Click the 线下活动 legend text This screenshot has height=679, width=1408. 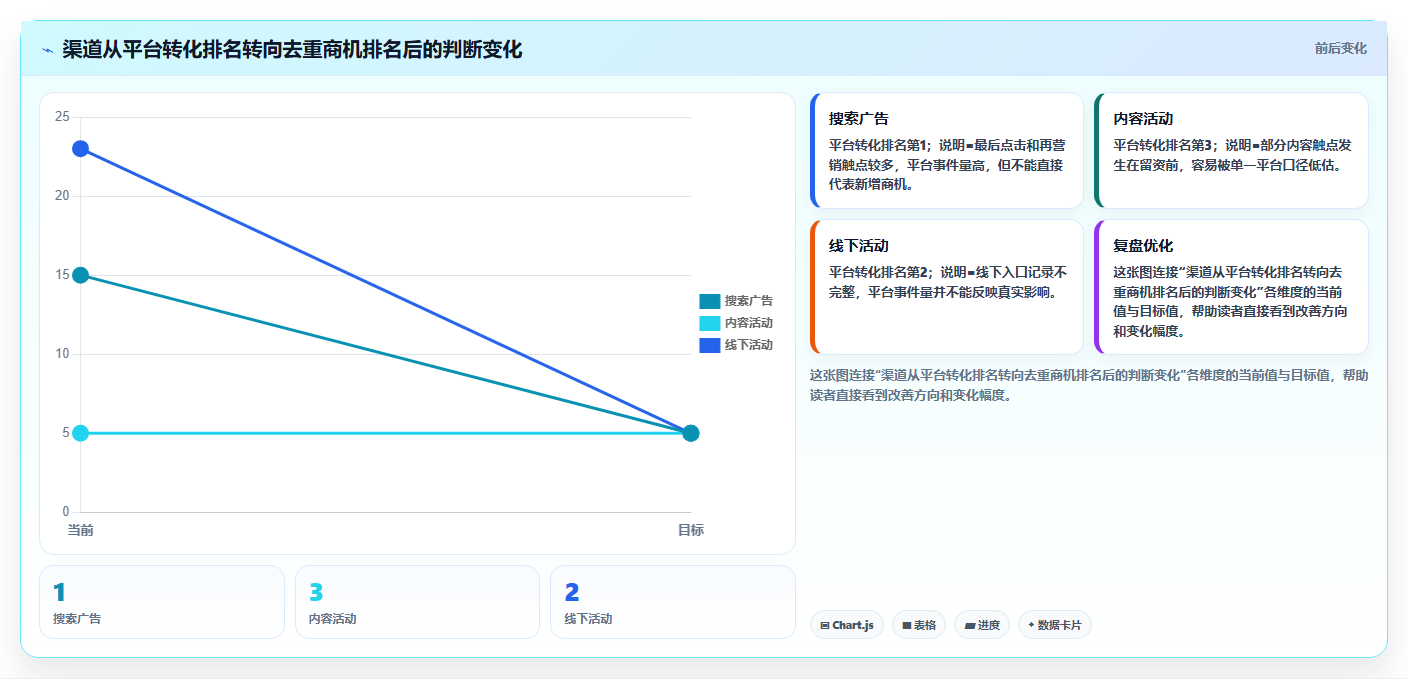click(749, 345)
